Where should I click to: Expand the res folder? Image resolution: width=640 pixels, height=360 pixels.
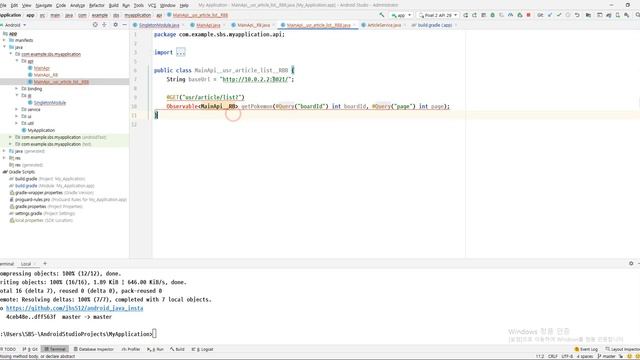point(4,158)
